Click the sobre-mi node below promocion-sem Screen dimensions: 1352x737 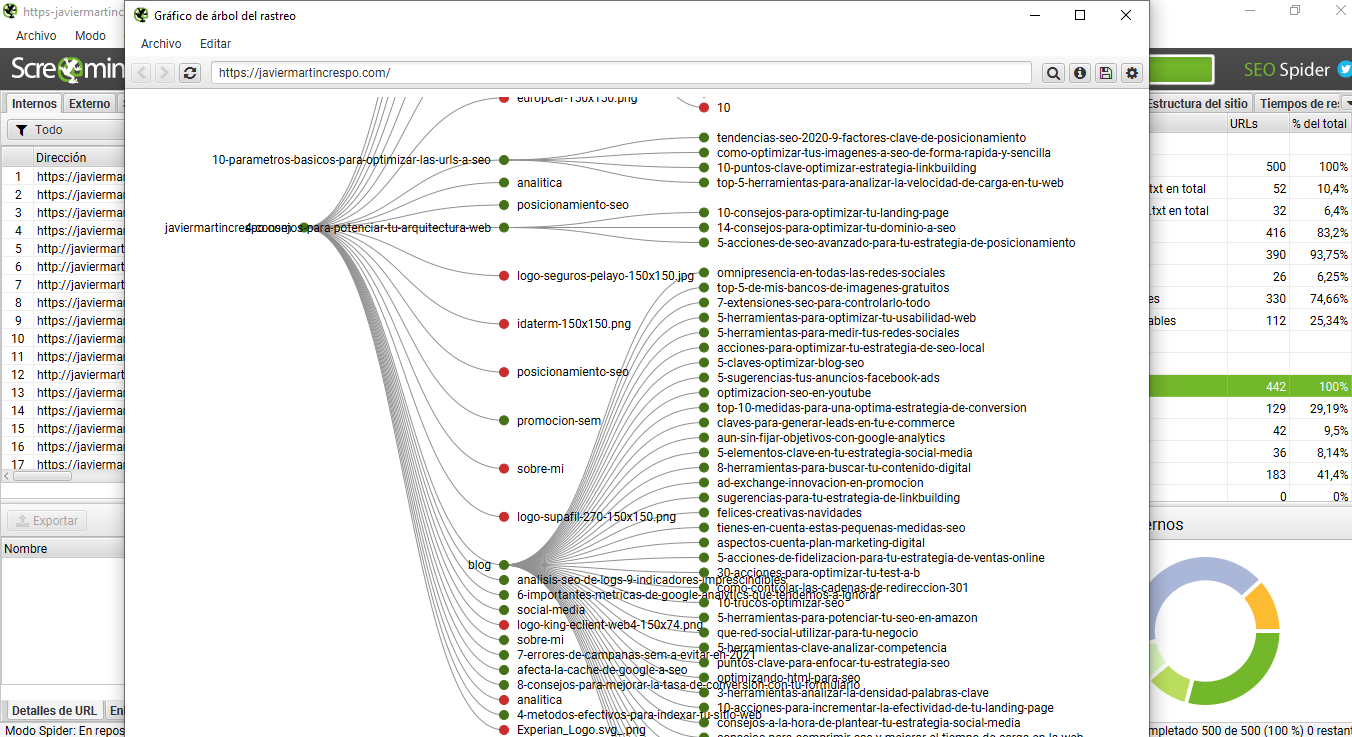click(505, 469)
